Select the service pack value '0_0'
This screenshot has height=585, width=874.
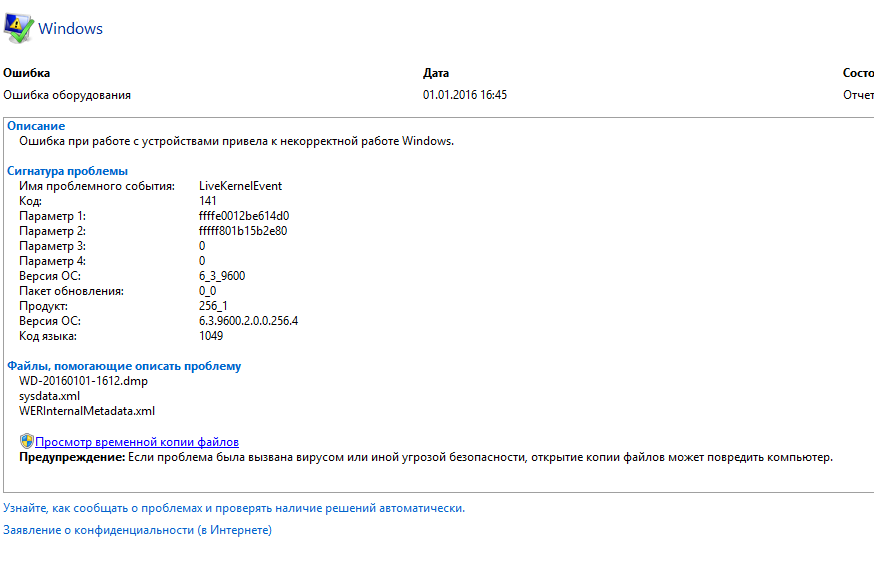point(207,291)
